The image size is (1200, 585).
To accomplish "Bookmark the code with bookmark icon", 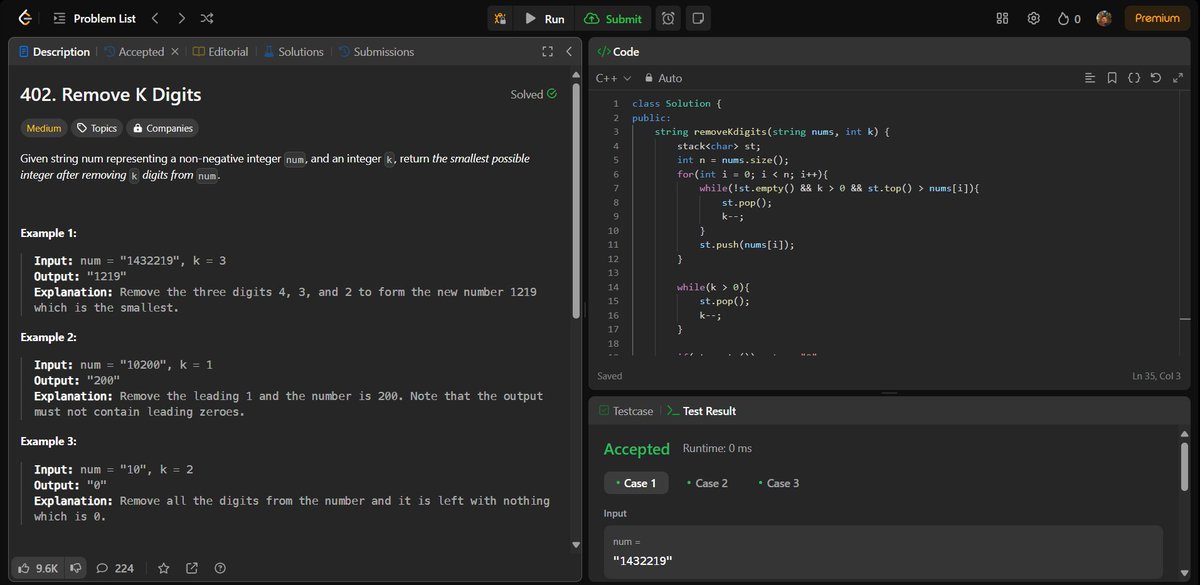I will tap(1112, 78).
